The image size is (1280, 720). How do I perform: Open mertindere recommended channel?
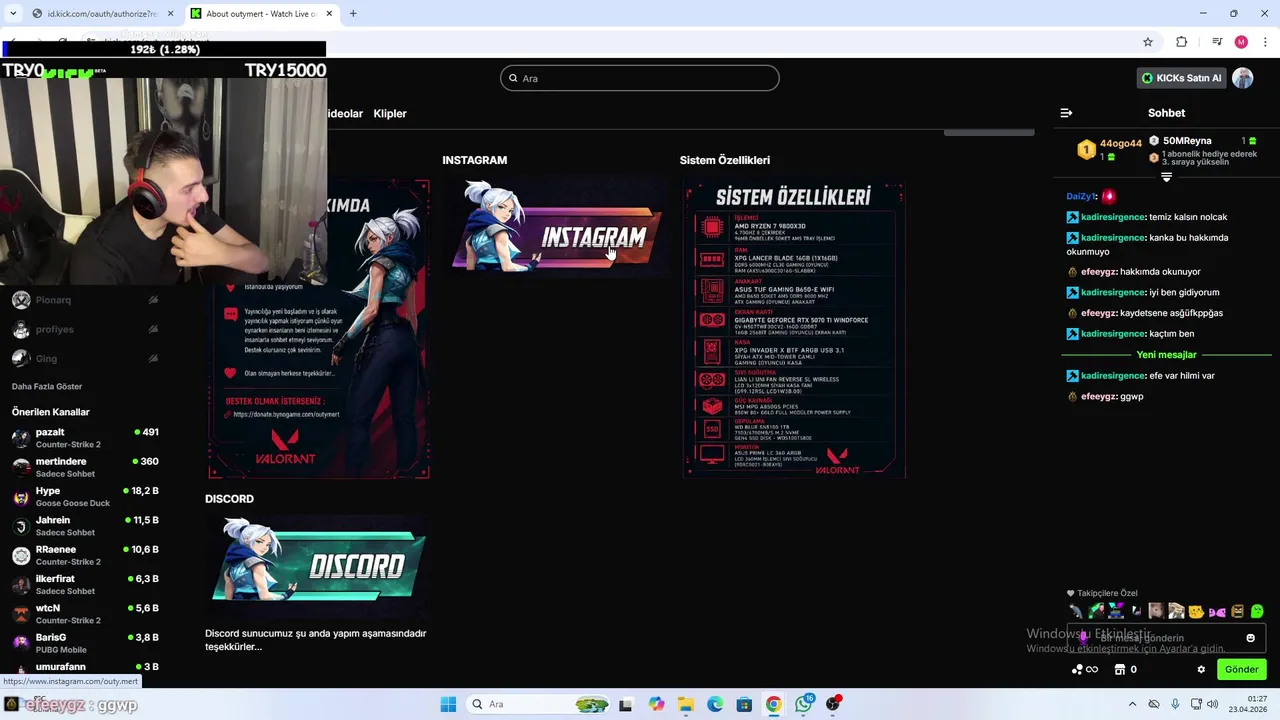point(86,467)
